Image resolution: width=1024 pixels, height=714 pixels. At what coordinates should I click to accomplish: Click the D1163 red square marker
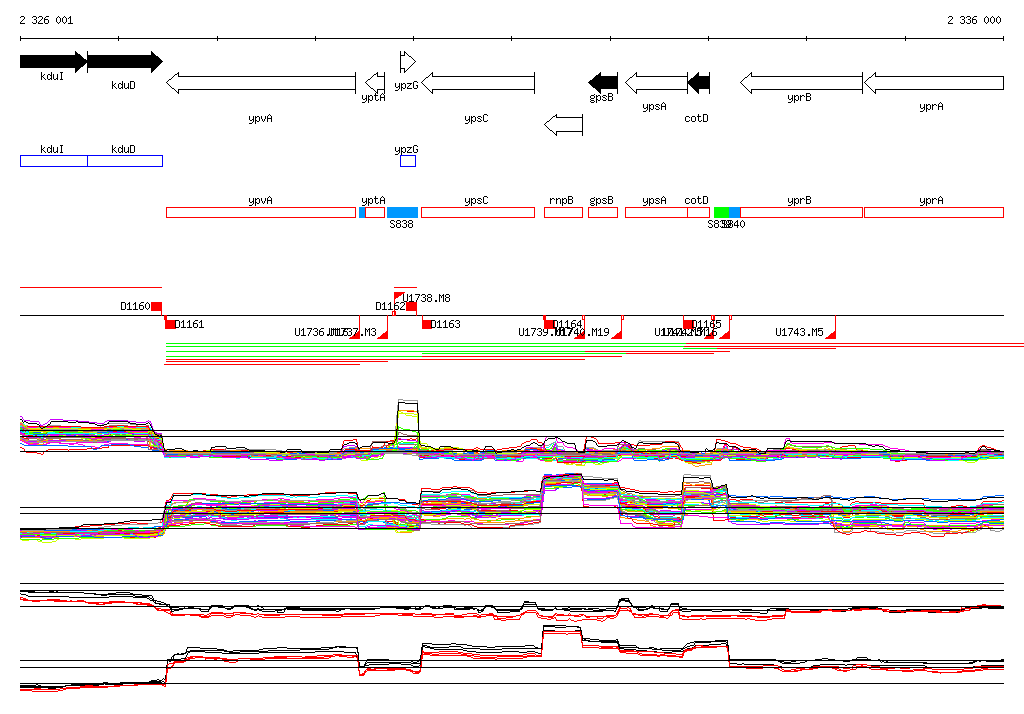click(x=426, y=324)
